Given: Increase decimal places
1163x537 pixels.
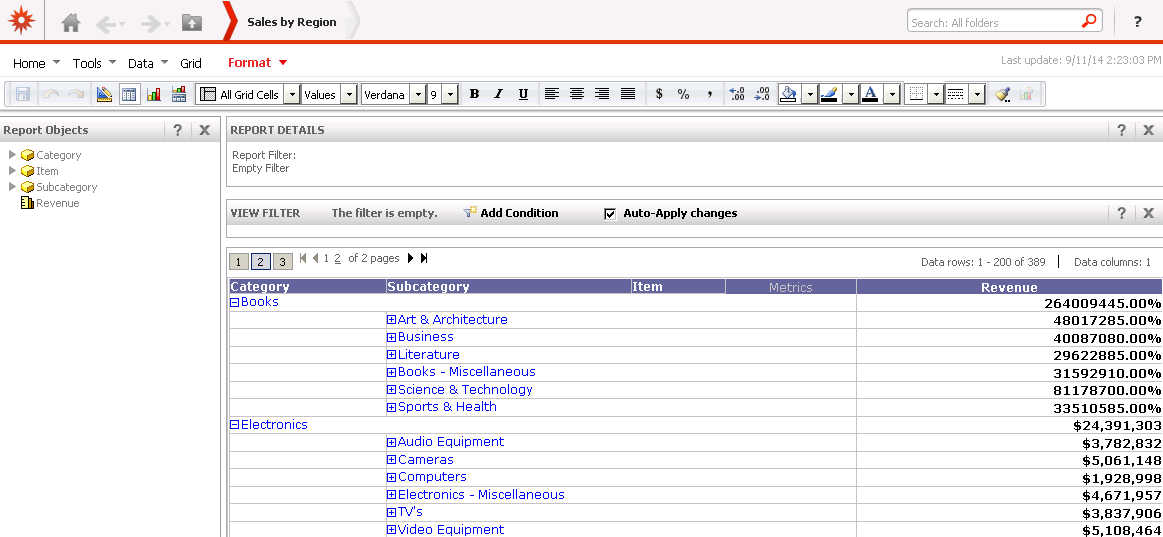Looking at the screenshot, I should click(737, 94).
